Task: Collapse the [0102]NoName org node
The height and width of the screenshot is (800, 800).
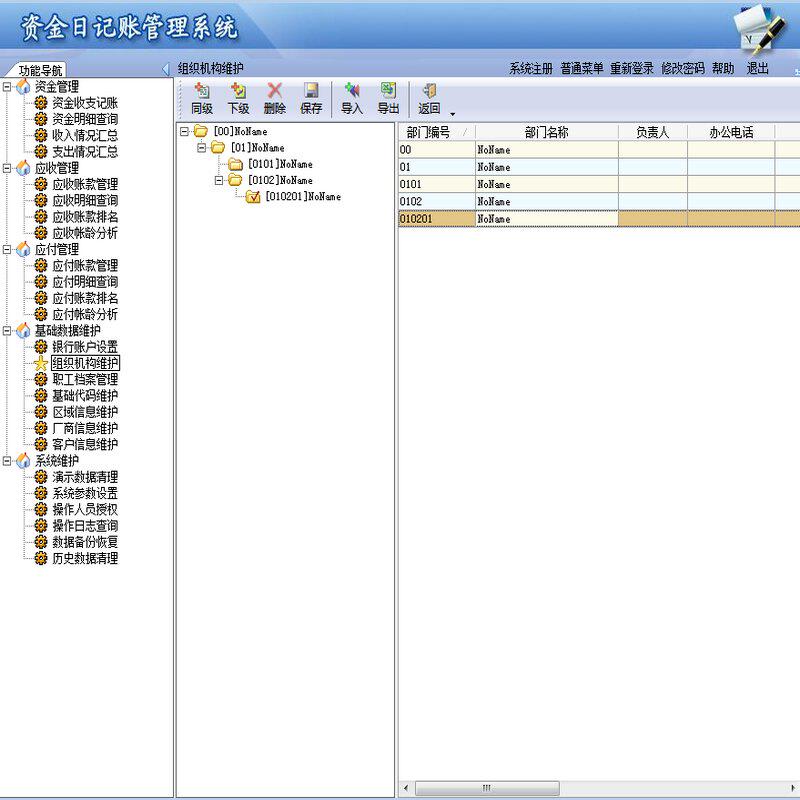Action: 219,180
